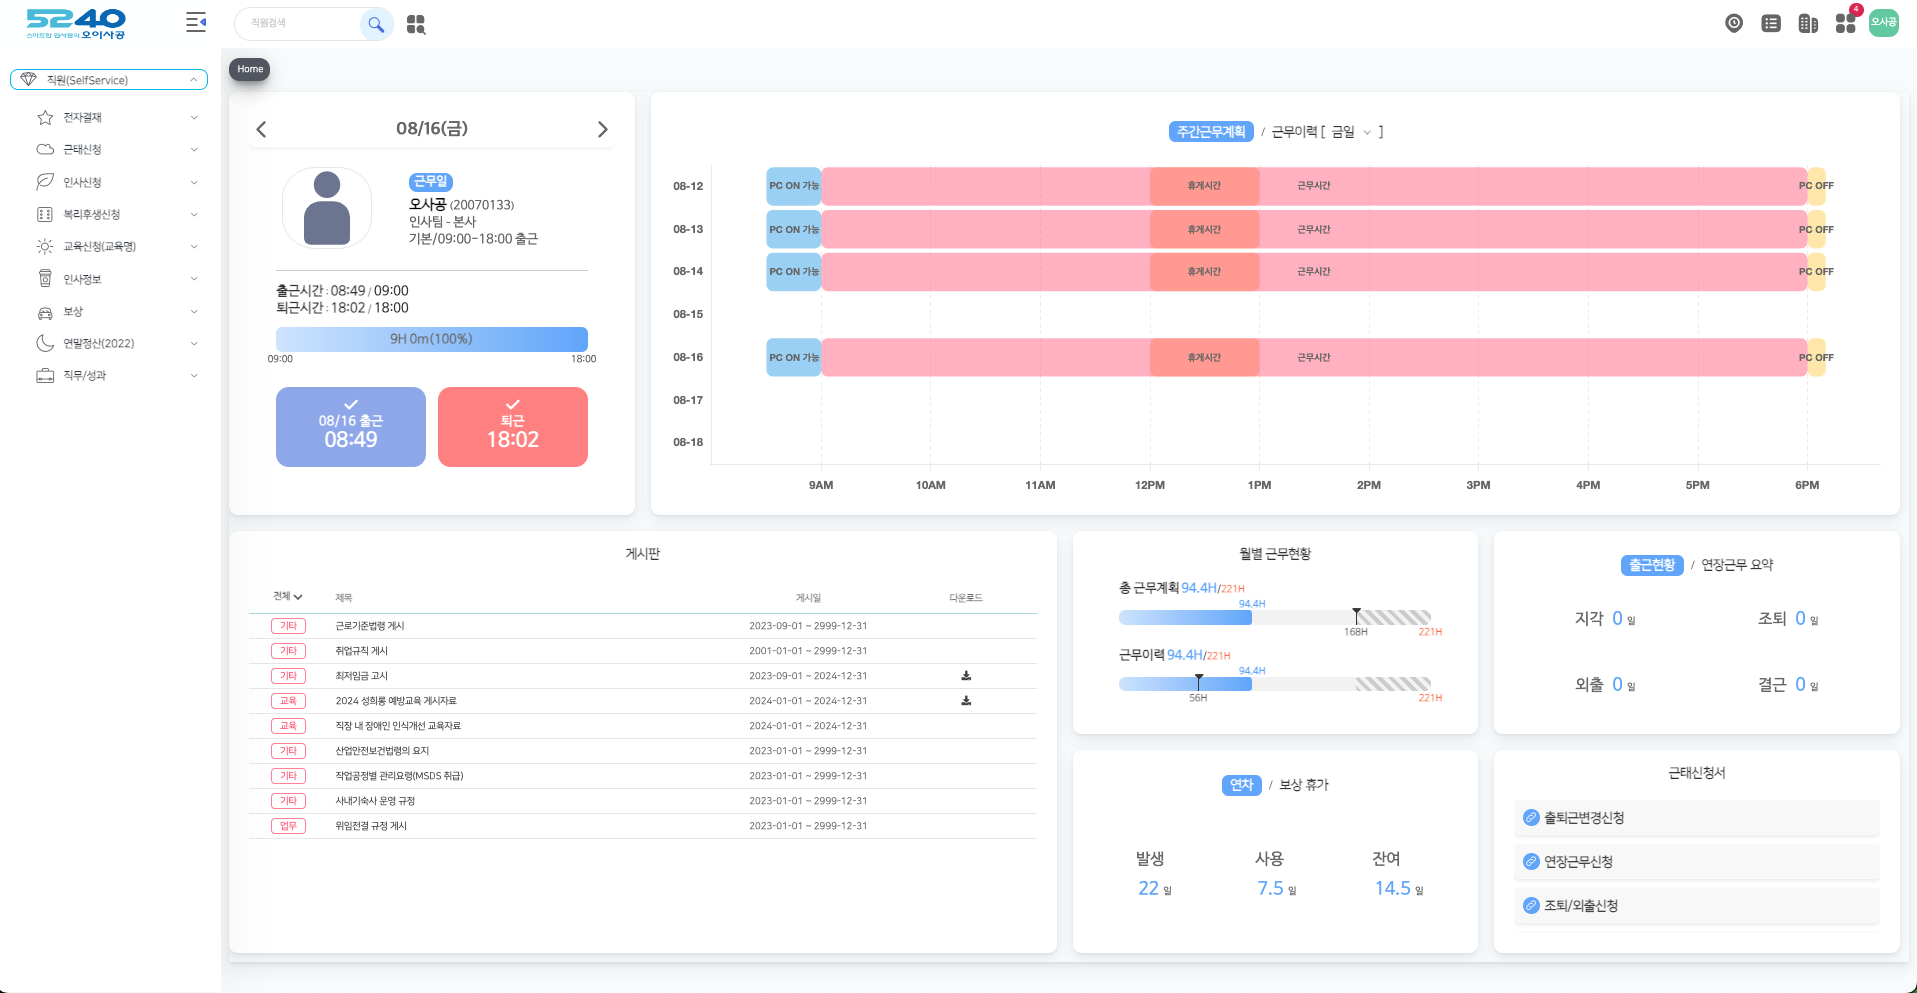The height and width of the screenshot is (993, 1917).
Task: Click the 08/16 출근 button
Action: click(x=351, y=427)
